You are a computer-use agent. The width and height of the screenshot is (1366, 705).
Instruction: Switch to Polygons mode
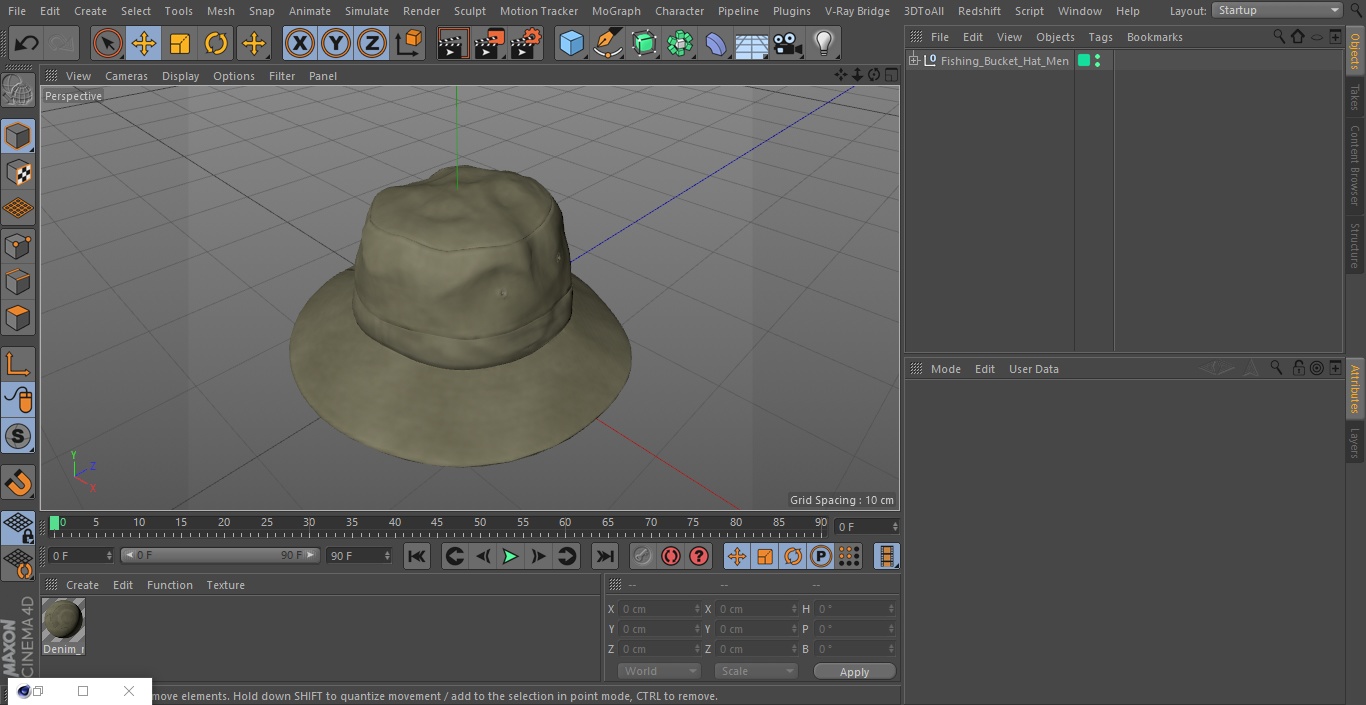[x=18, y=318]
